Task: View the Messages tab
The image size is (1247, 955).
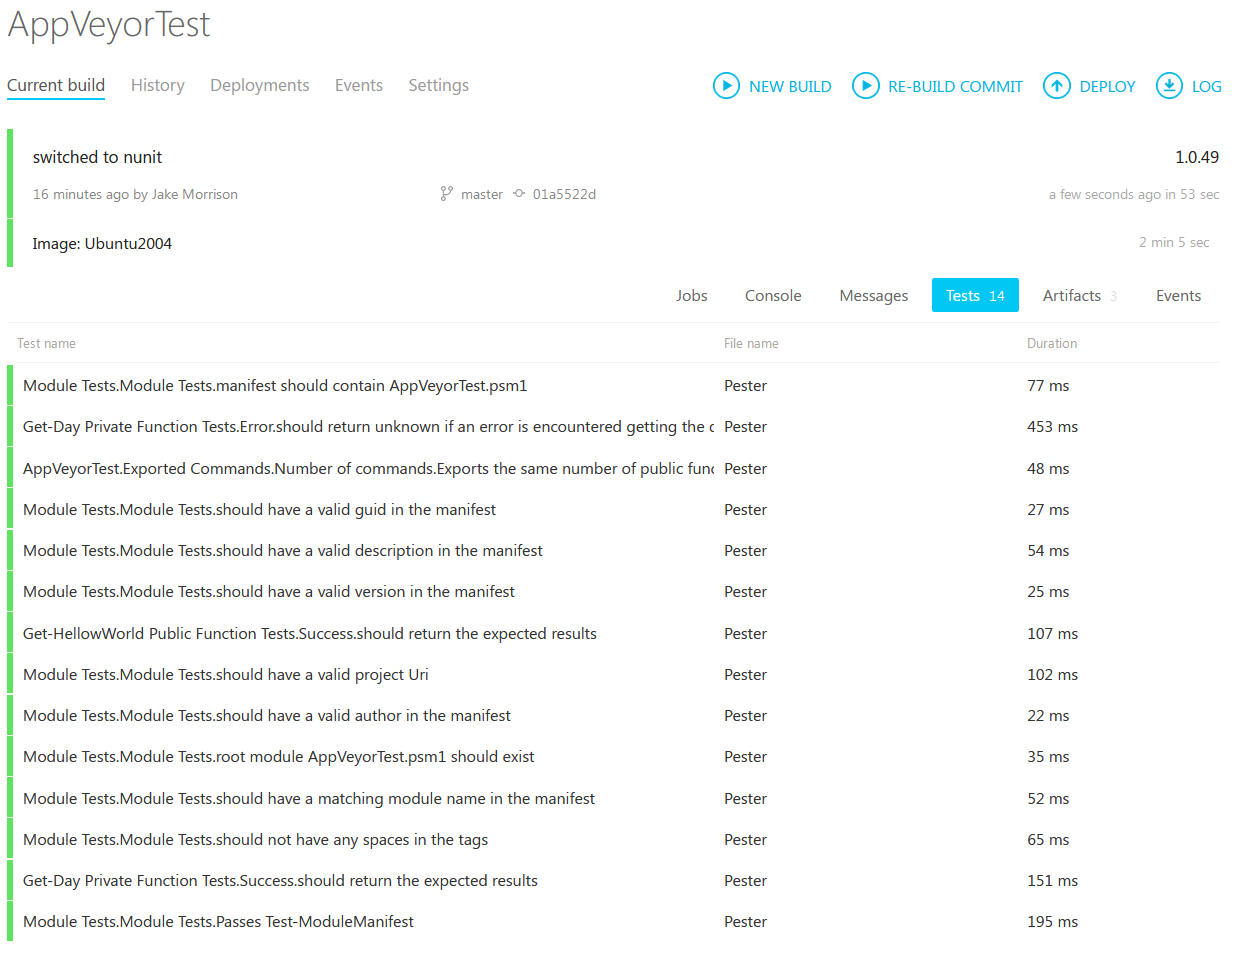Action: point(874,295)
